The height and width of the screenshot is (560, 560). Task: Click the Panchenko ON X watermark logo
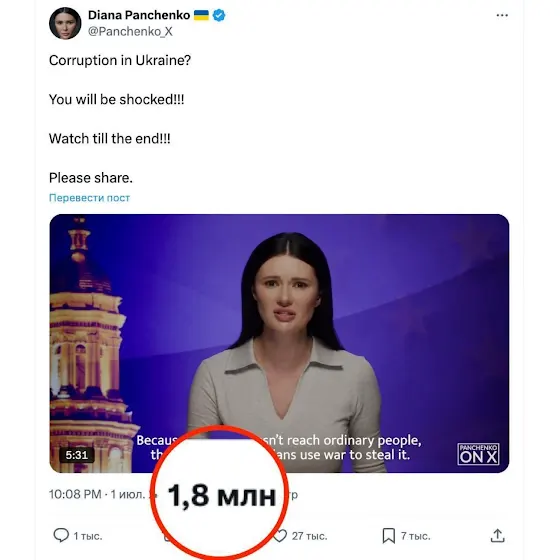coord(478,454)
